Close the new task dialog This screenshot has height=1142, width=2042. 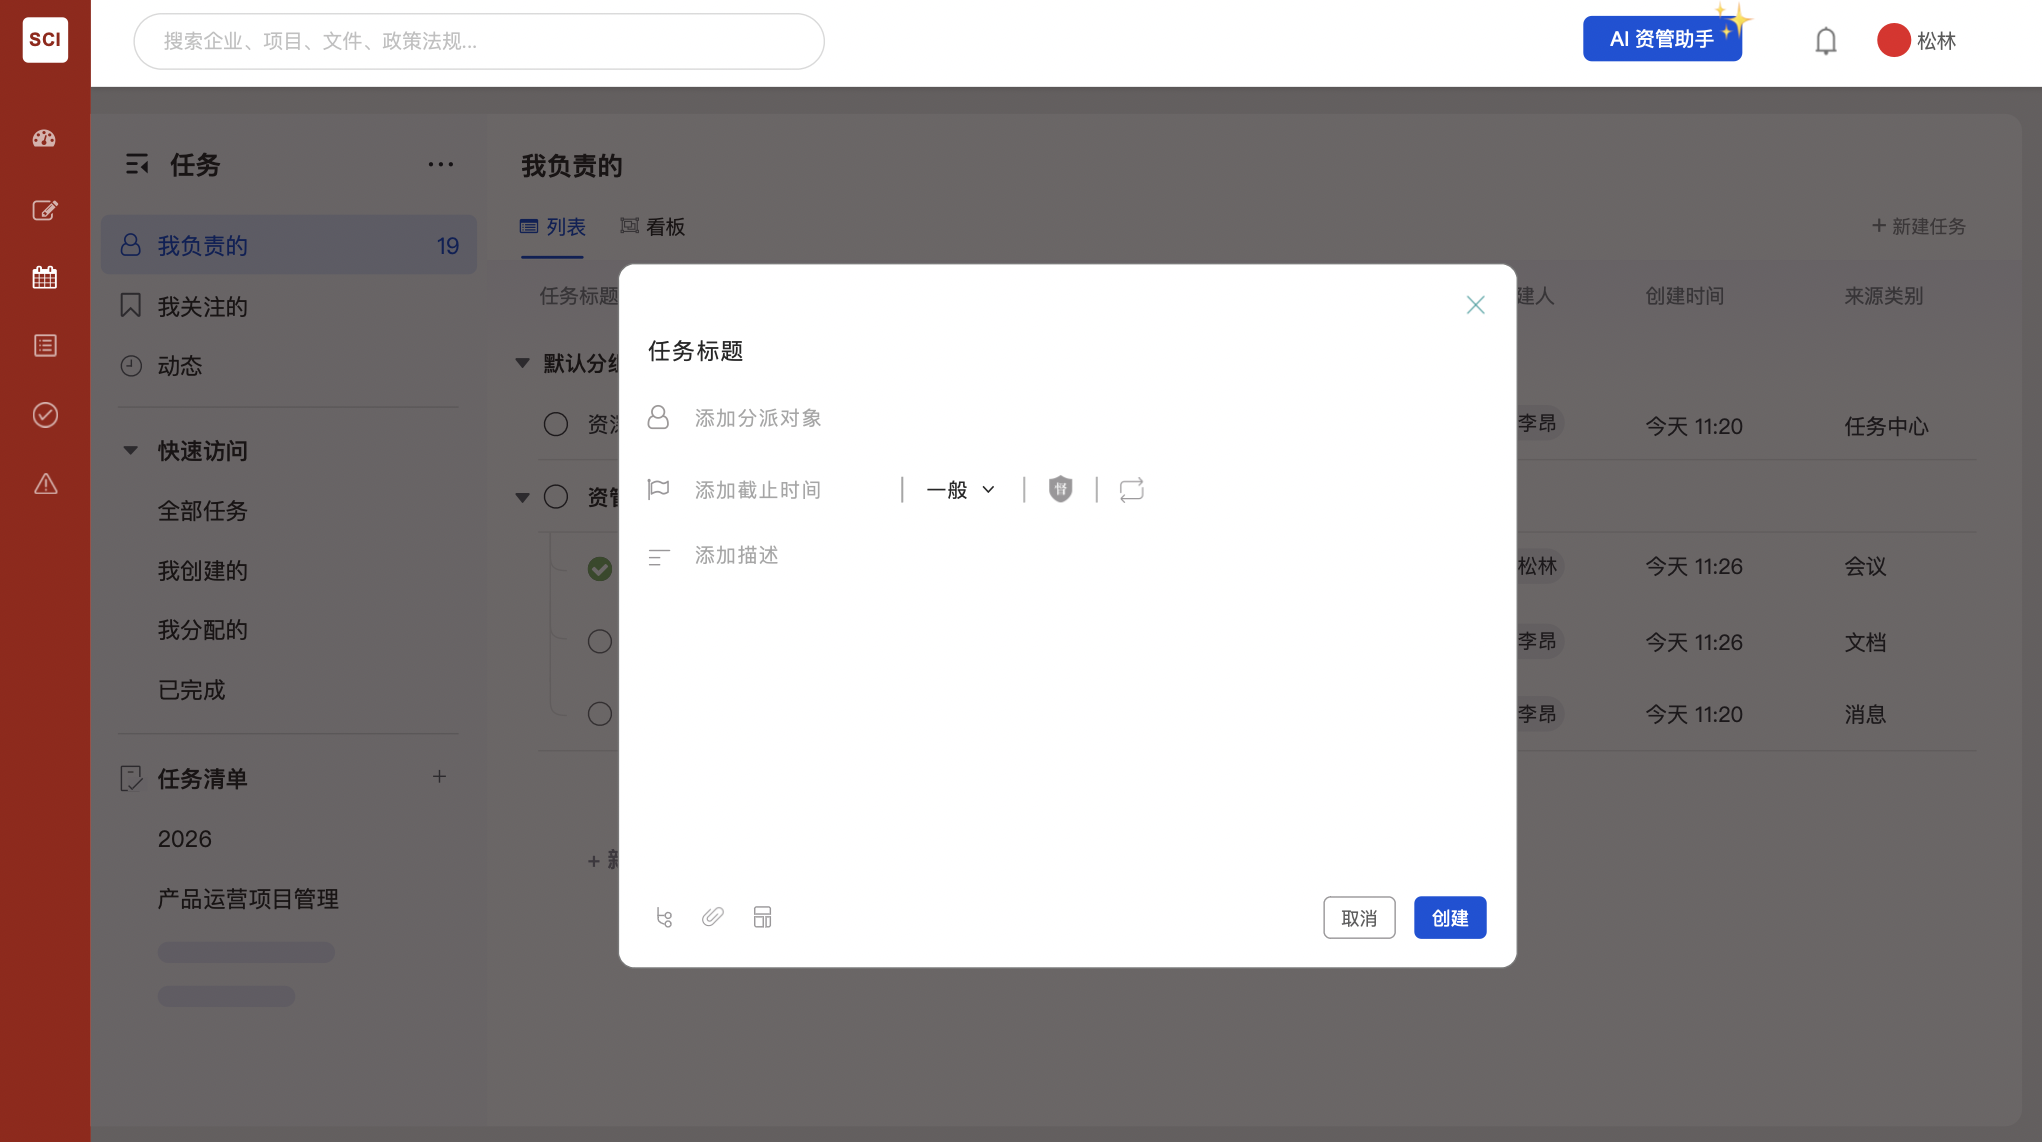pyautogui.click(x=1475, y=305)
